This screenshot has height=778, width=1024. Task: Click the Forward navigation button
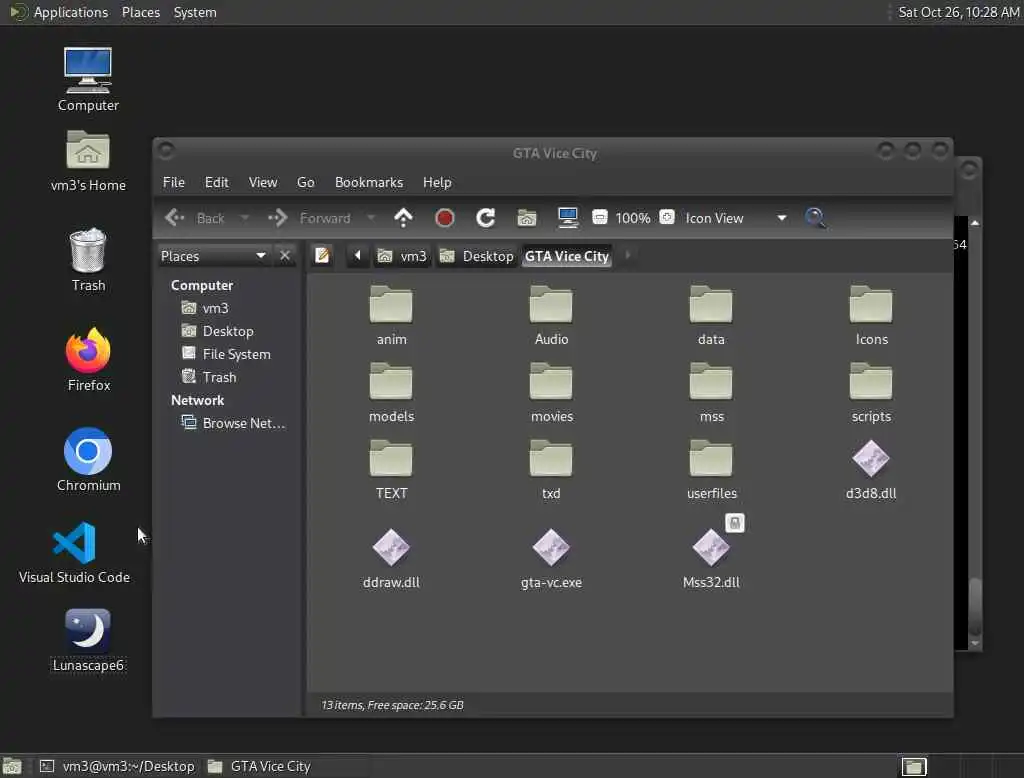click(x=310, y=218)
